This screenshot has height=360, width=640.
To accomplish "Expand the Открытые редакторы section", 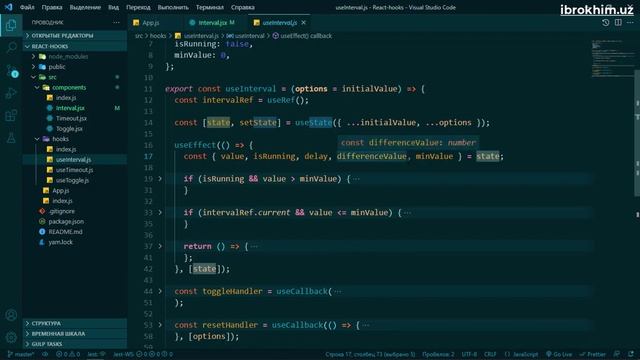I will [x=75, y=36].
